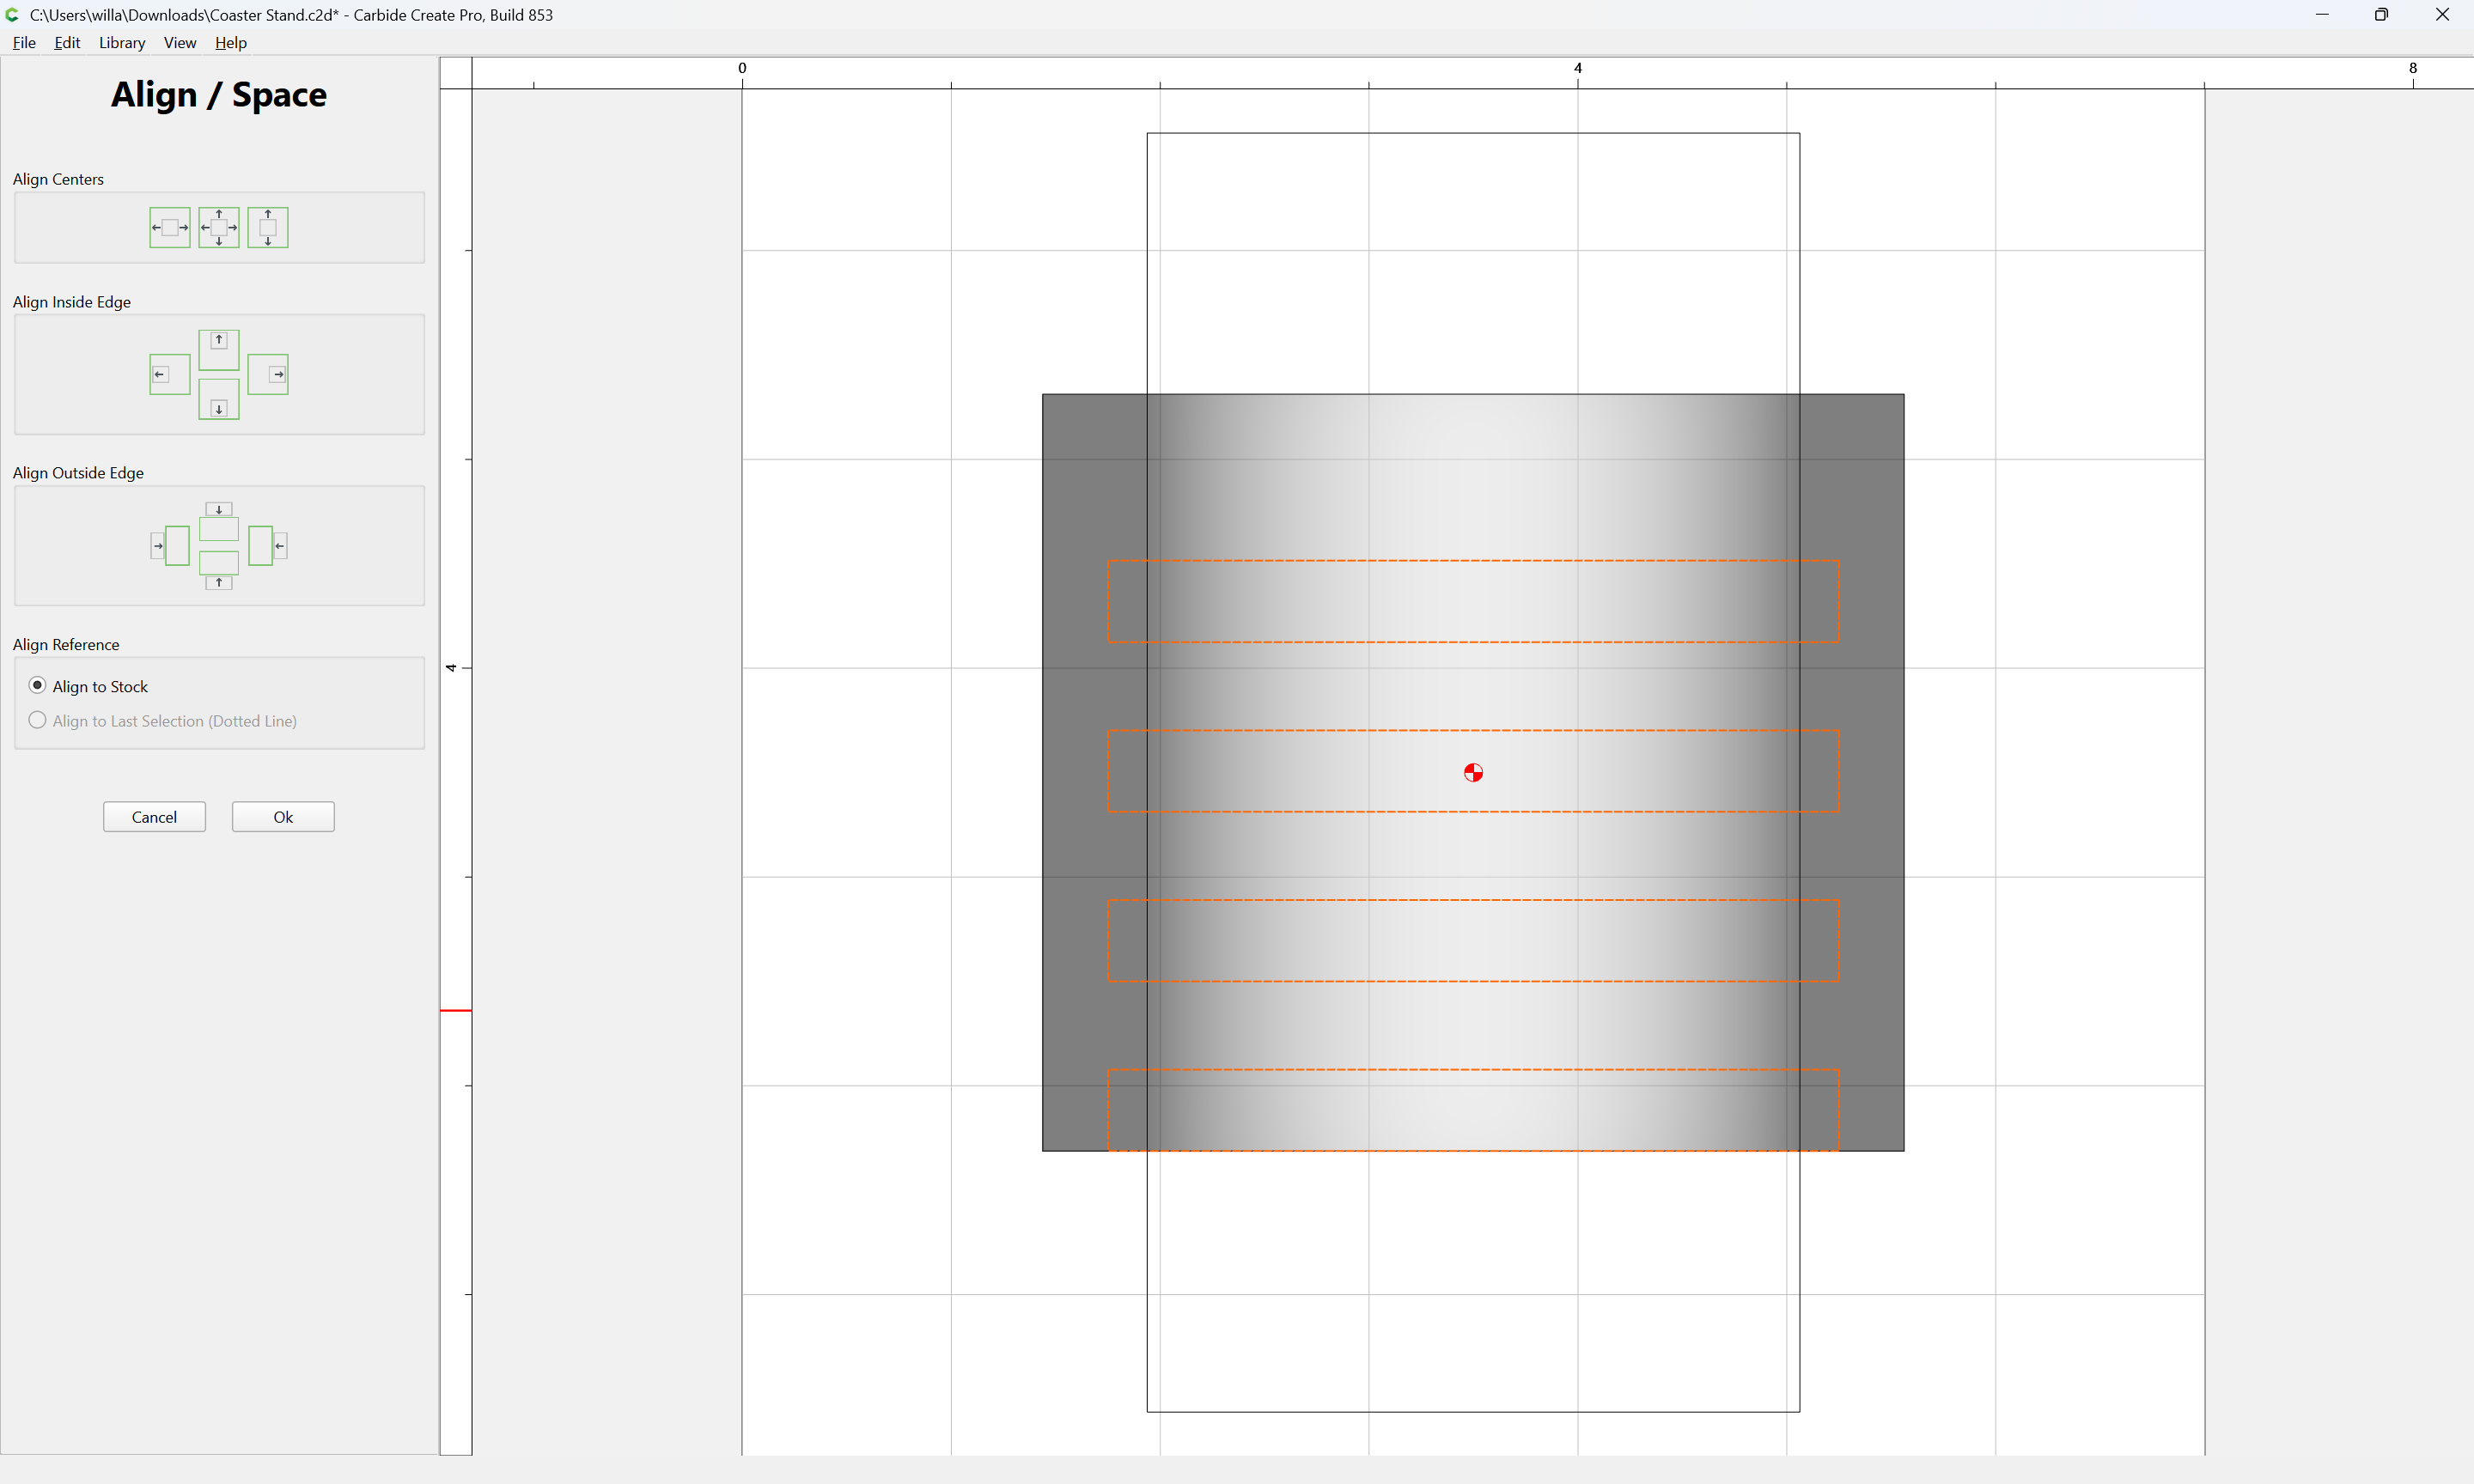Screen dimensions: 2474x1484
Task: Align outside left edge icon
Action: (170, 546)
